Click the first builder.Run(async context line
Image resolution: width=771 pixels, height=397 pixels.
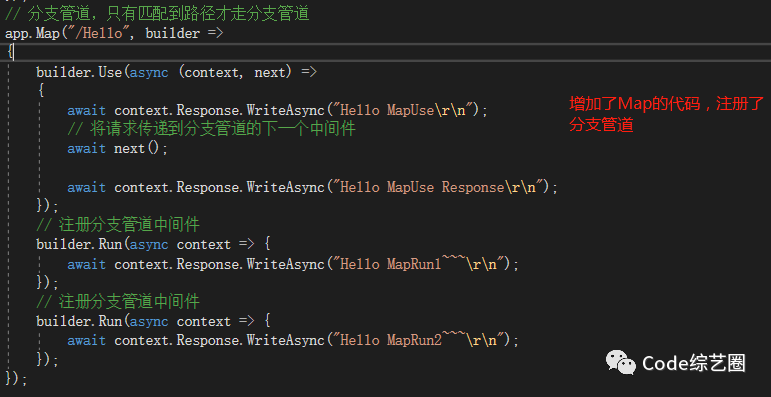(x=153, y=244)
